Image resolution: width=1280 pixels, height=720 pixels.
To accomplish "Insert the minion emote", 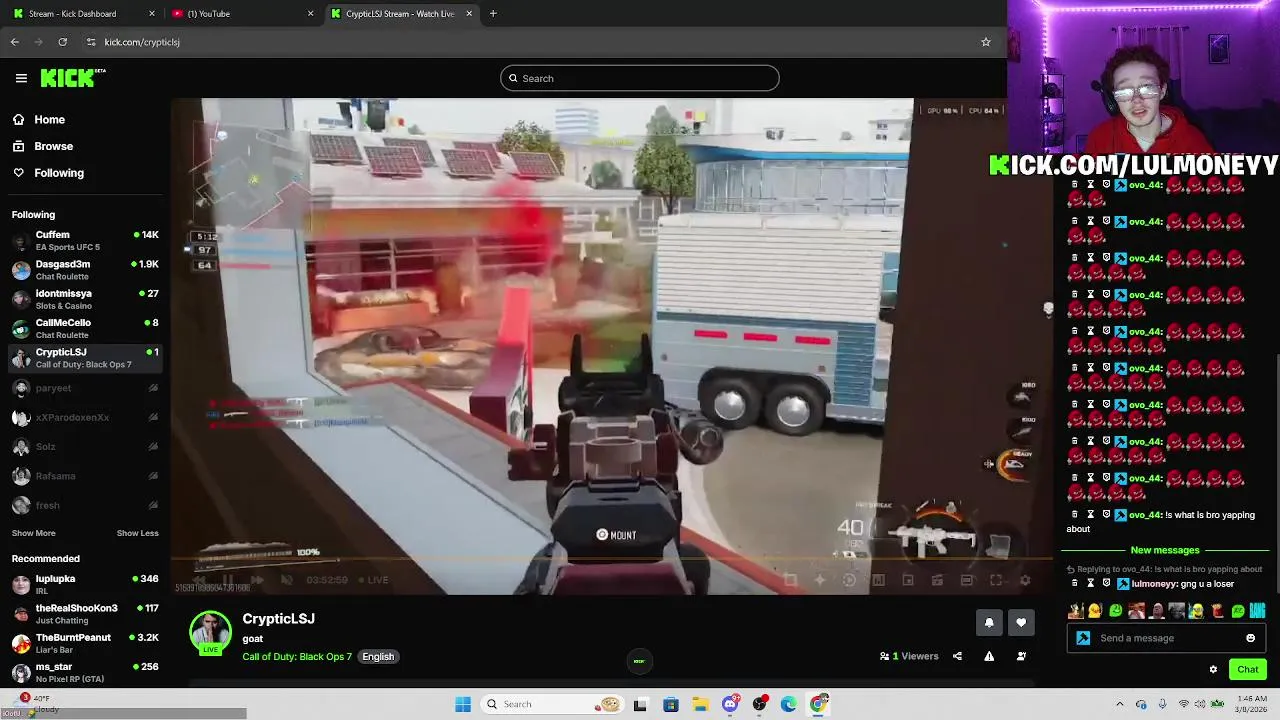I will 1197,611.
